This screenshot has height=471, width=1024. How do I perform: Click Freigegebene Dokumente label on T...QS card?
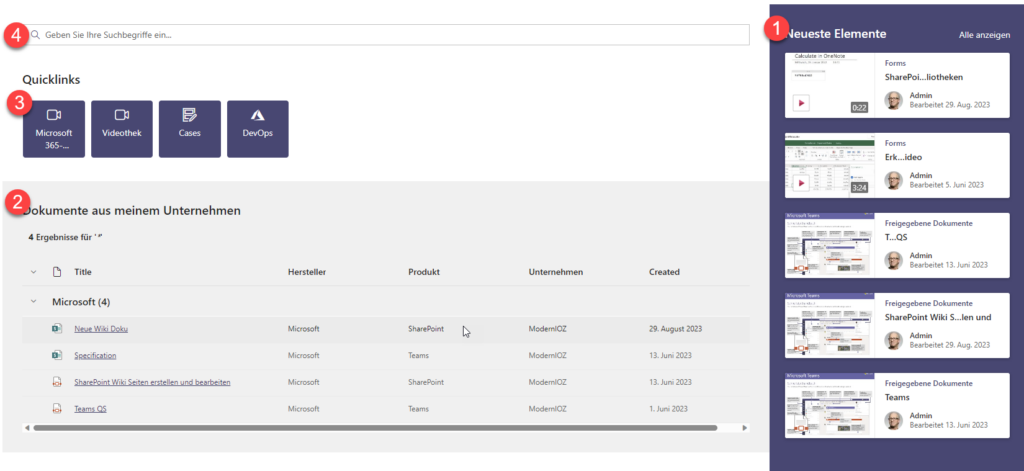(x=929, y=223)
